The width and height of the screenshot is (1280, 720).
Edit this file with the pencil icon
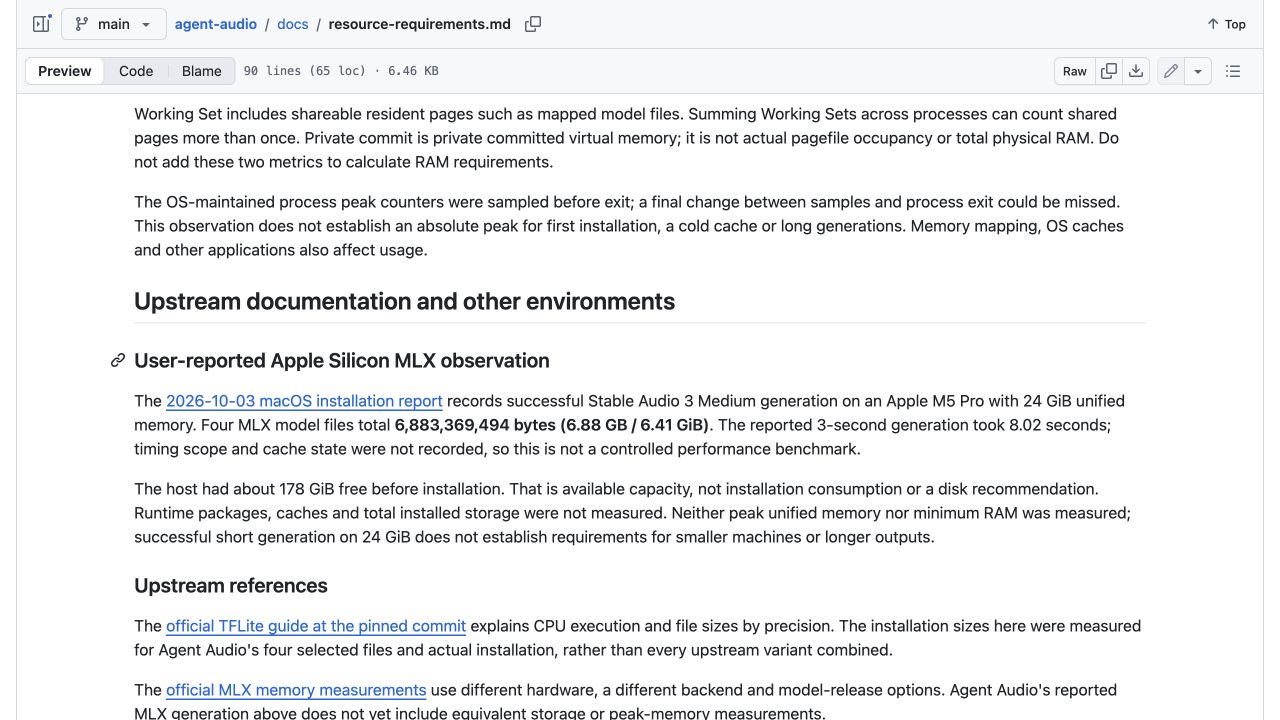(x=1171, y=71)
